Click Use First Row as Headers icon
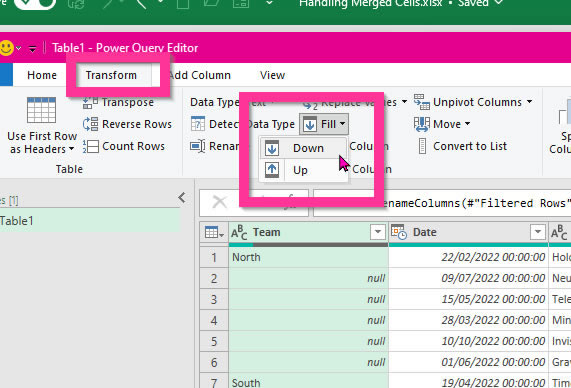The height and width of the screenshot is (388, 571). coord(42,110)
